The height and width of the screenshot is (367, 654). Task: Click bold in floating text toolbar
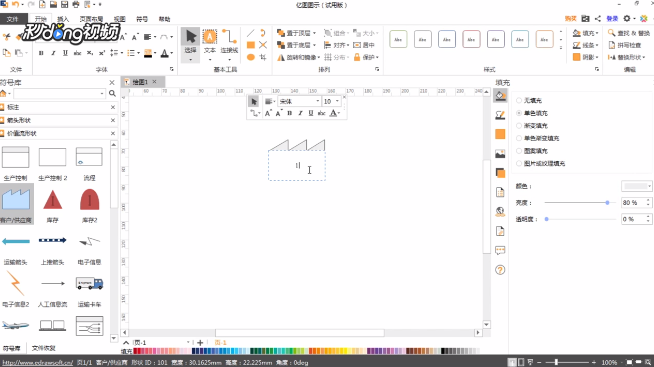pos(289,113)
